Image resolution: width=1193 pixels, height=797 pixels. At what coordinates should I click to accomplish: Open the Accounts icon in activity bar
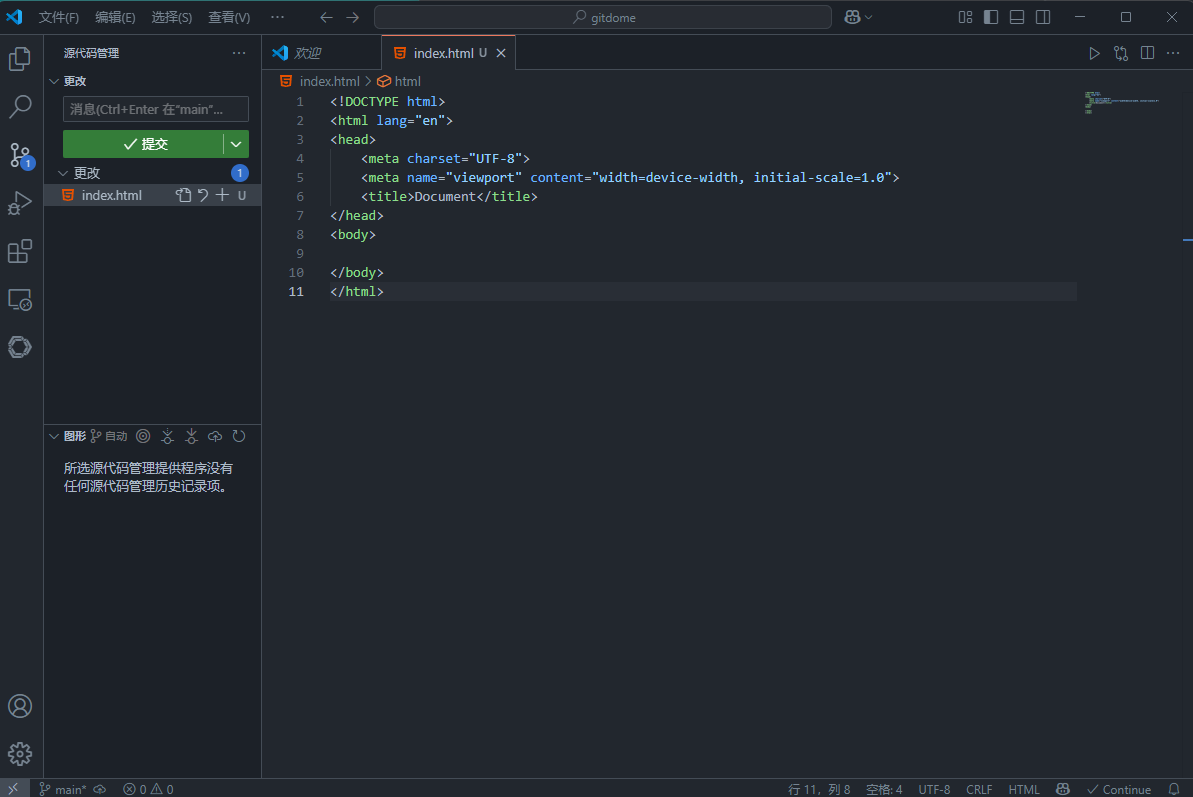click(20, 706)
